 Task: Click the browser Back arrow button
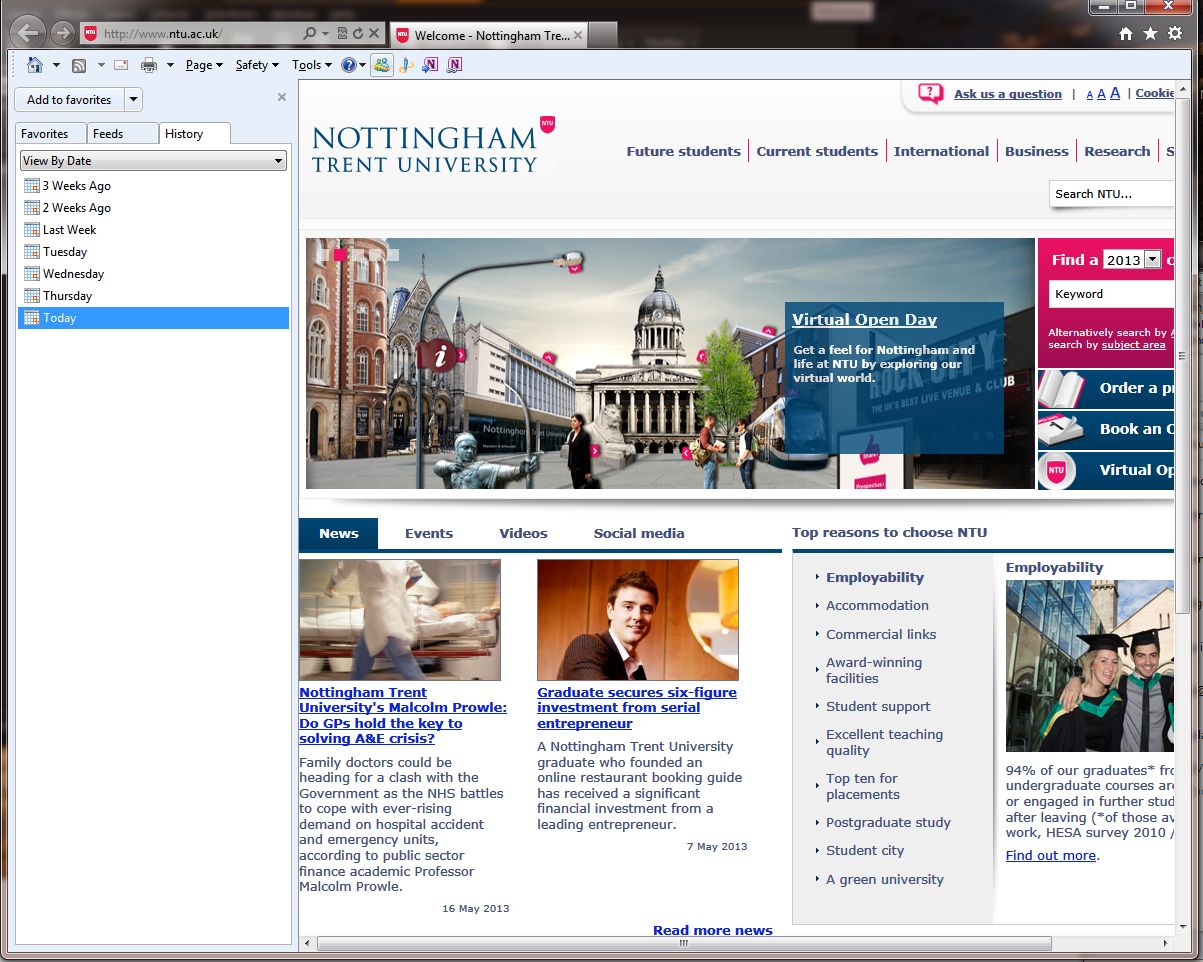pos(28,33)
